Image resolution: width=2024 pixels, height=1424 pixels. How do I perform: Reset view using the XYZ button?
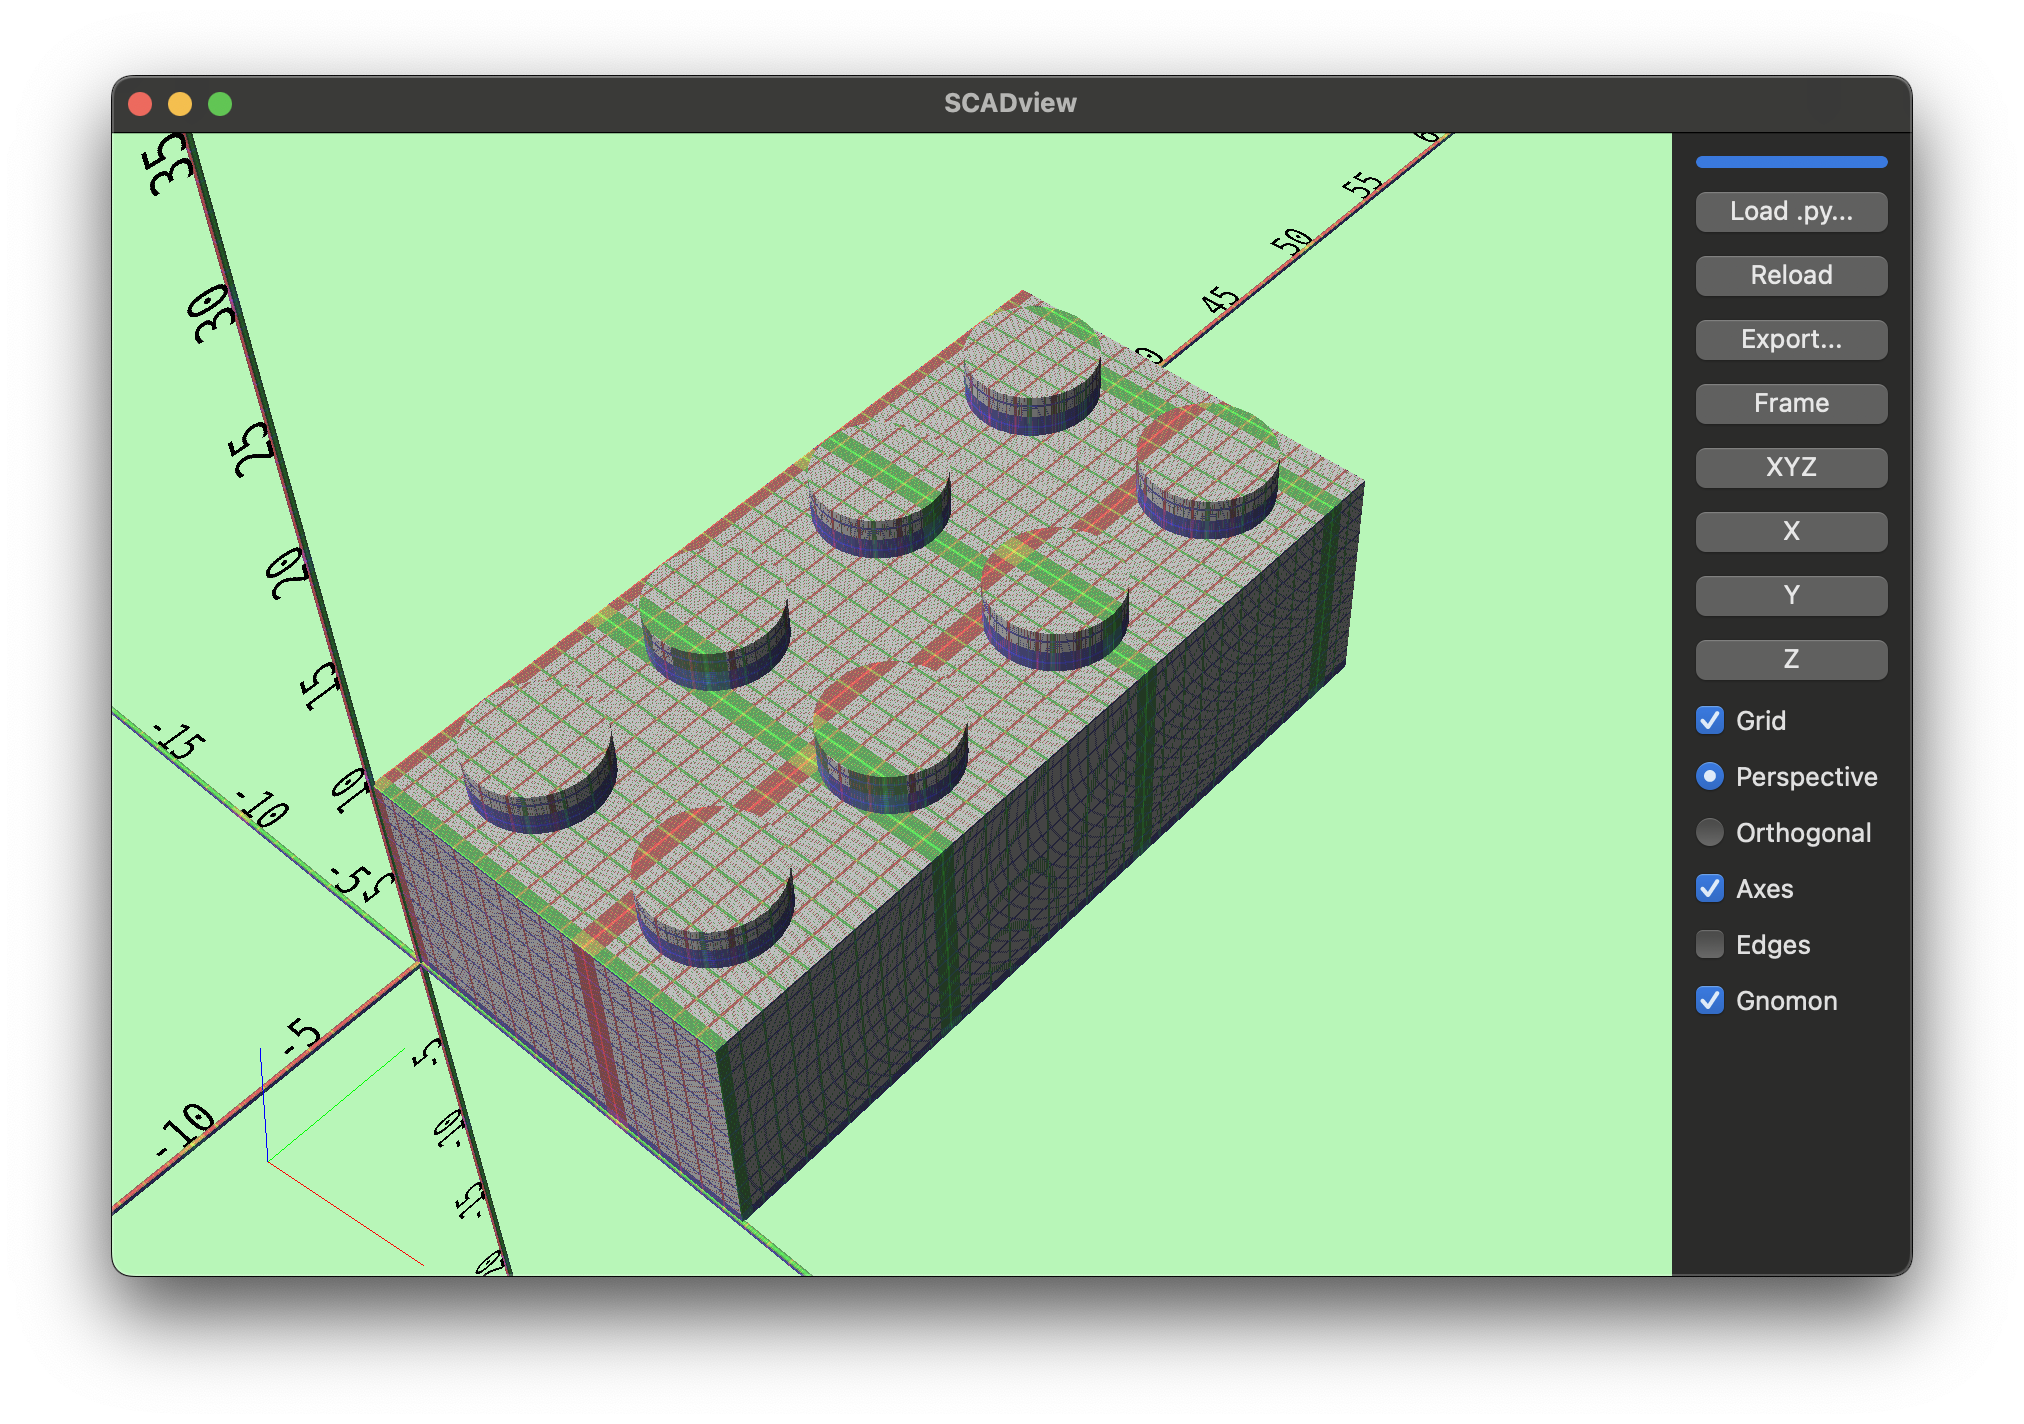pyautogui.click(x=1790, y=467)
